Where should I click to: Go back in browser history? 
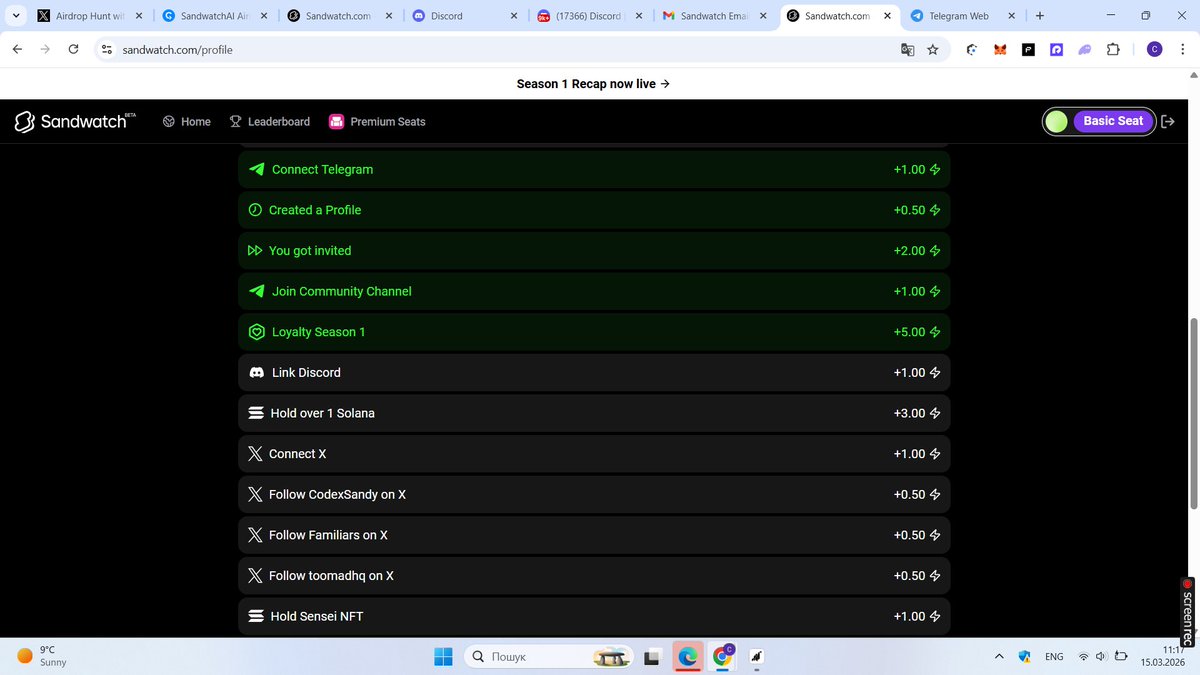[17, 49]
